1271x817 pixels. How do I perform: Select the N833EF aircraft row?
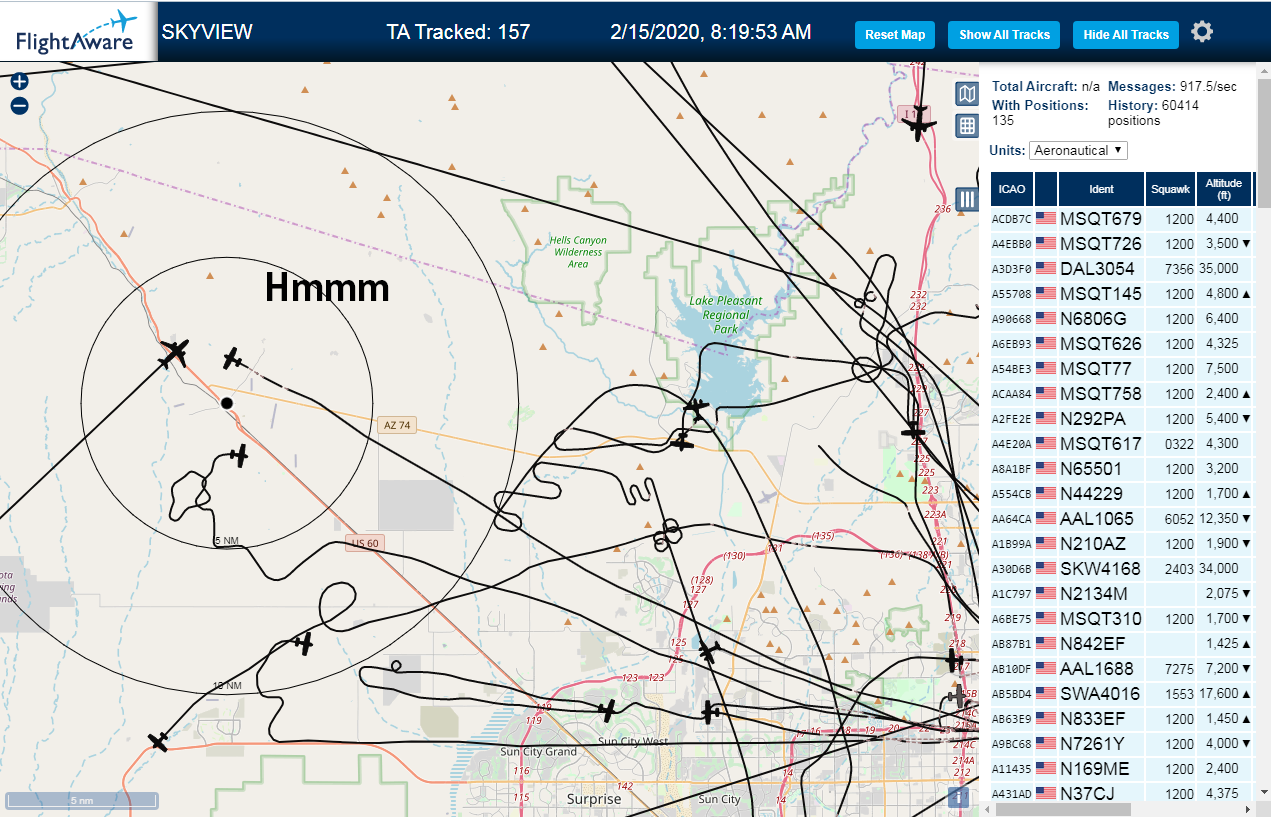point(1121,718)
